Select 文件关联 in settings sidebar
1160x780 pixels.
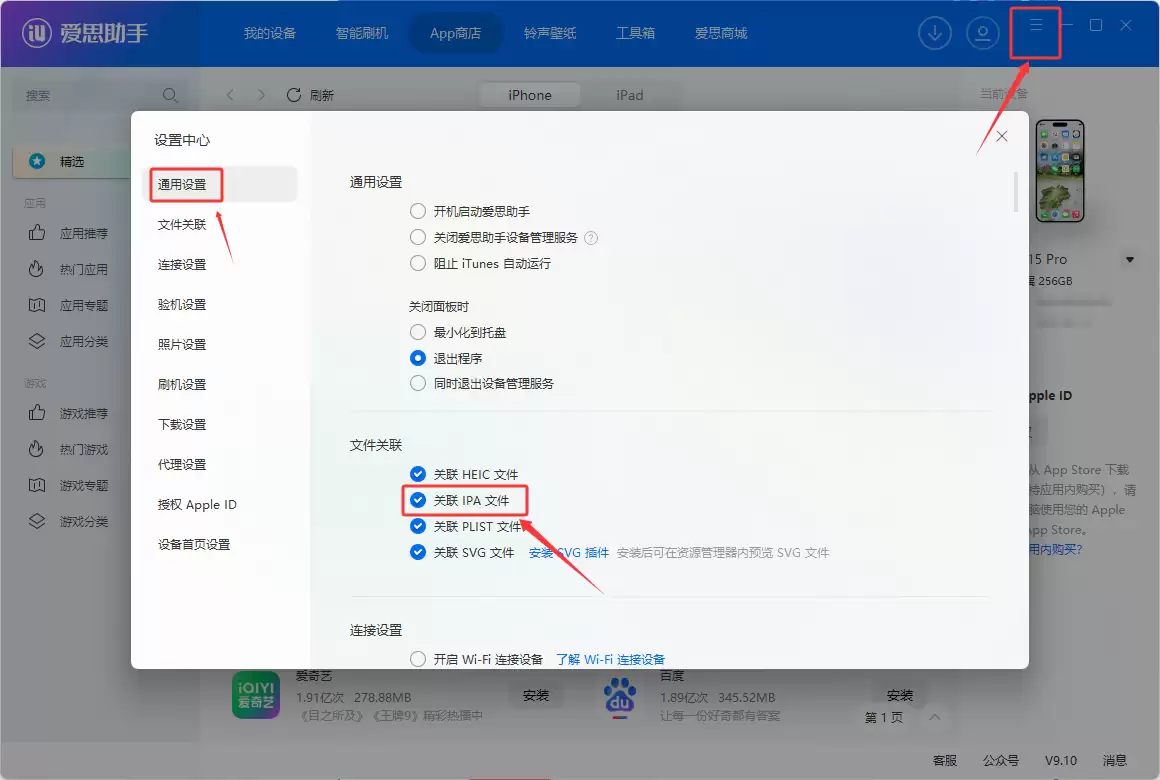[x=182, y=224]
